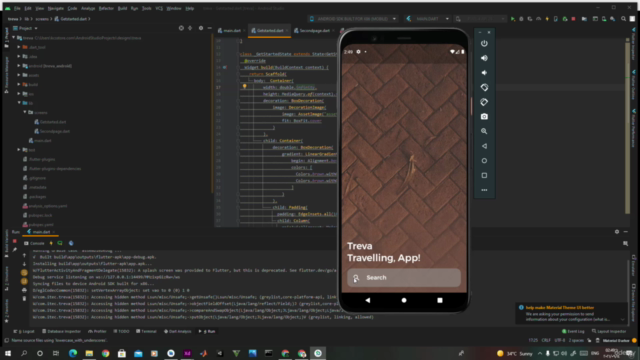Open Event Log in status bar

click(x=573, y=331)
